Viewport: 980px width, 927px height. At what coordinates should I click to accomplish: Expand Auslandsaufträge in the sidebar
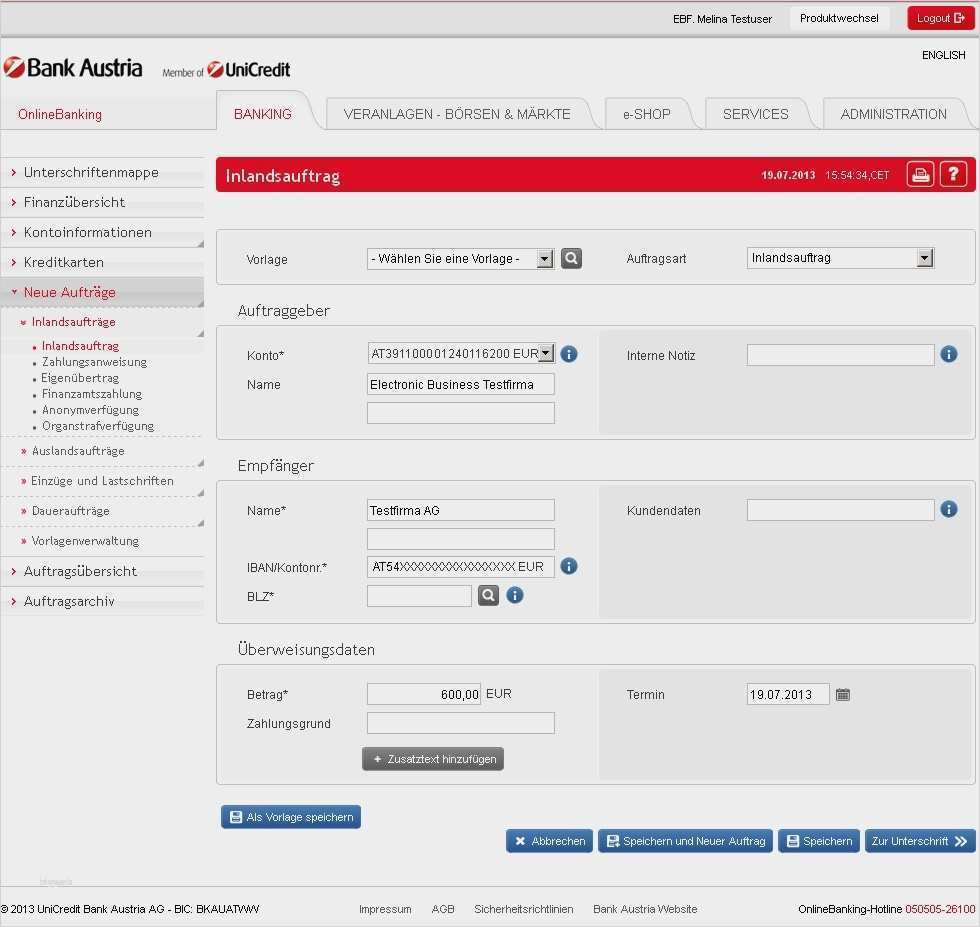(x=77, y=451)
